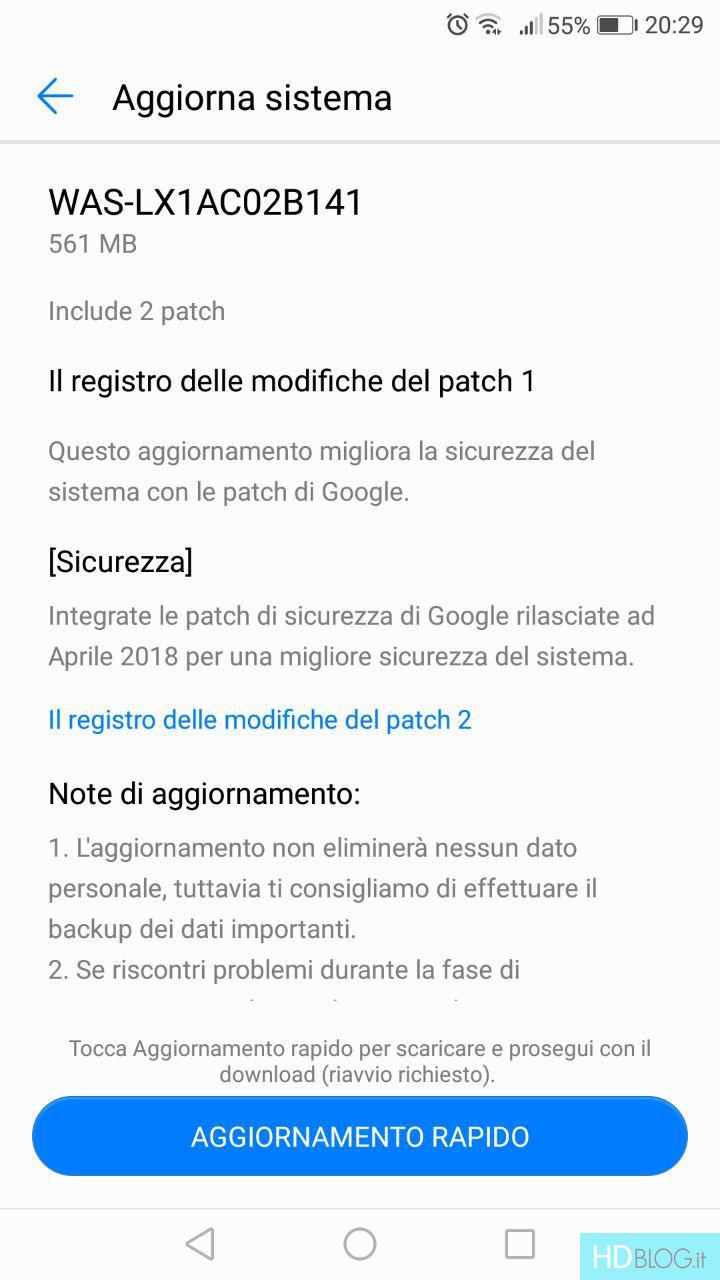Open the patch 2 changelog link

pos(260,720)
